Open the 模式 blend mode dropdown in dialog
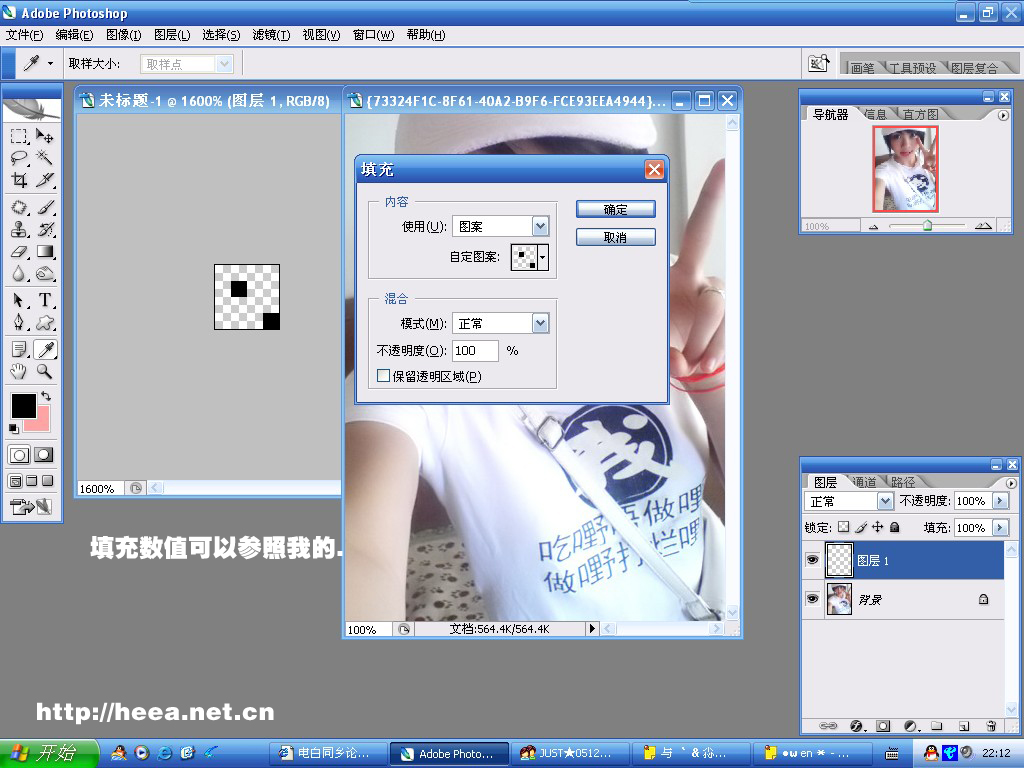 pyautogui.click(x=540, y=323)
